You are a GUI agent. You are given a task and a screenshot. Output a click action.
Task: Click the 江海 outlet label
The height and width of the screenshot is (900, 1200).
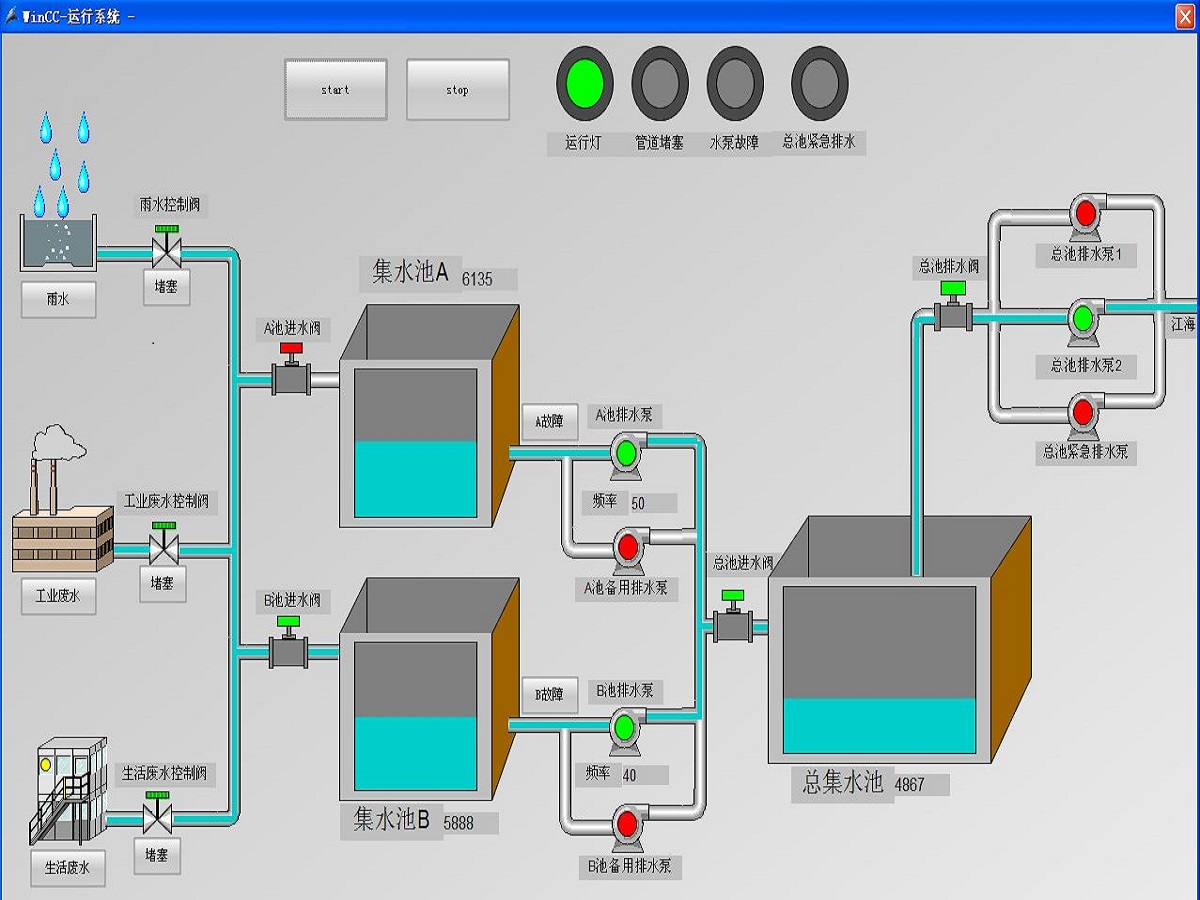click(1183, 324)
